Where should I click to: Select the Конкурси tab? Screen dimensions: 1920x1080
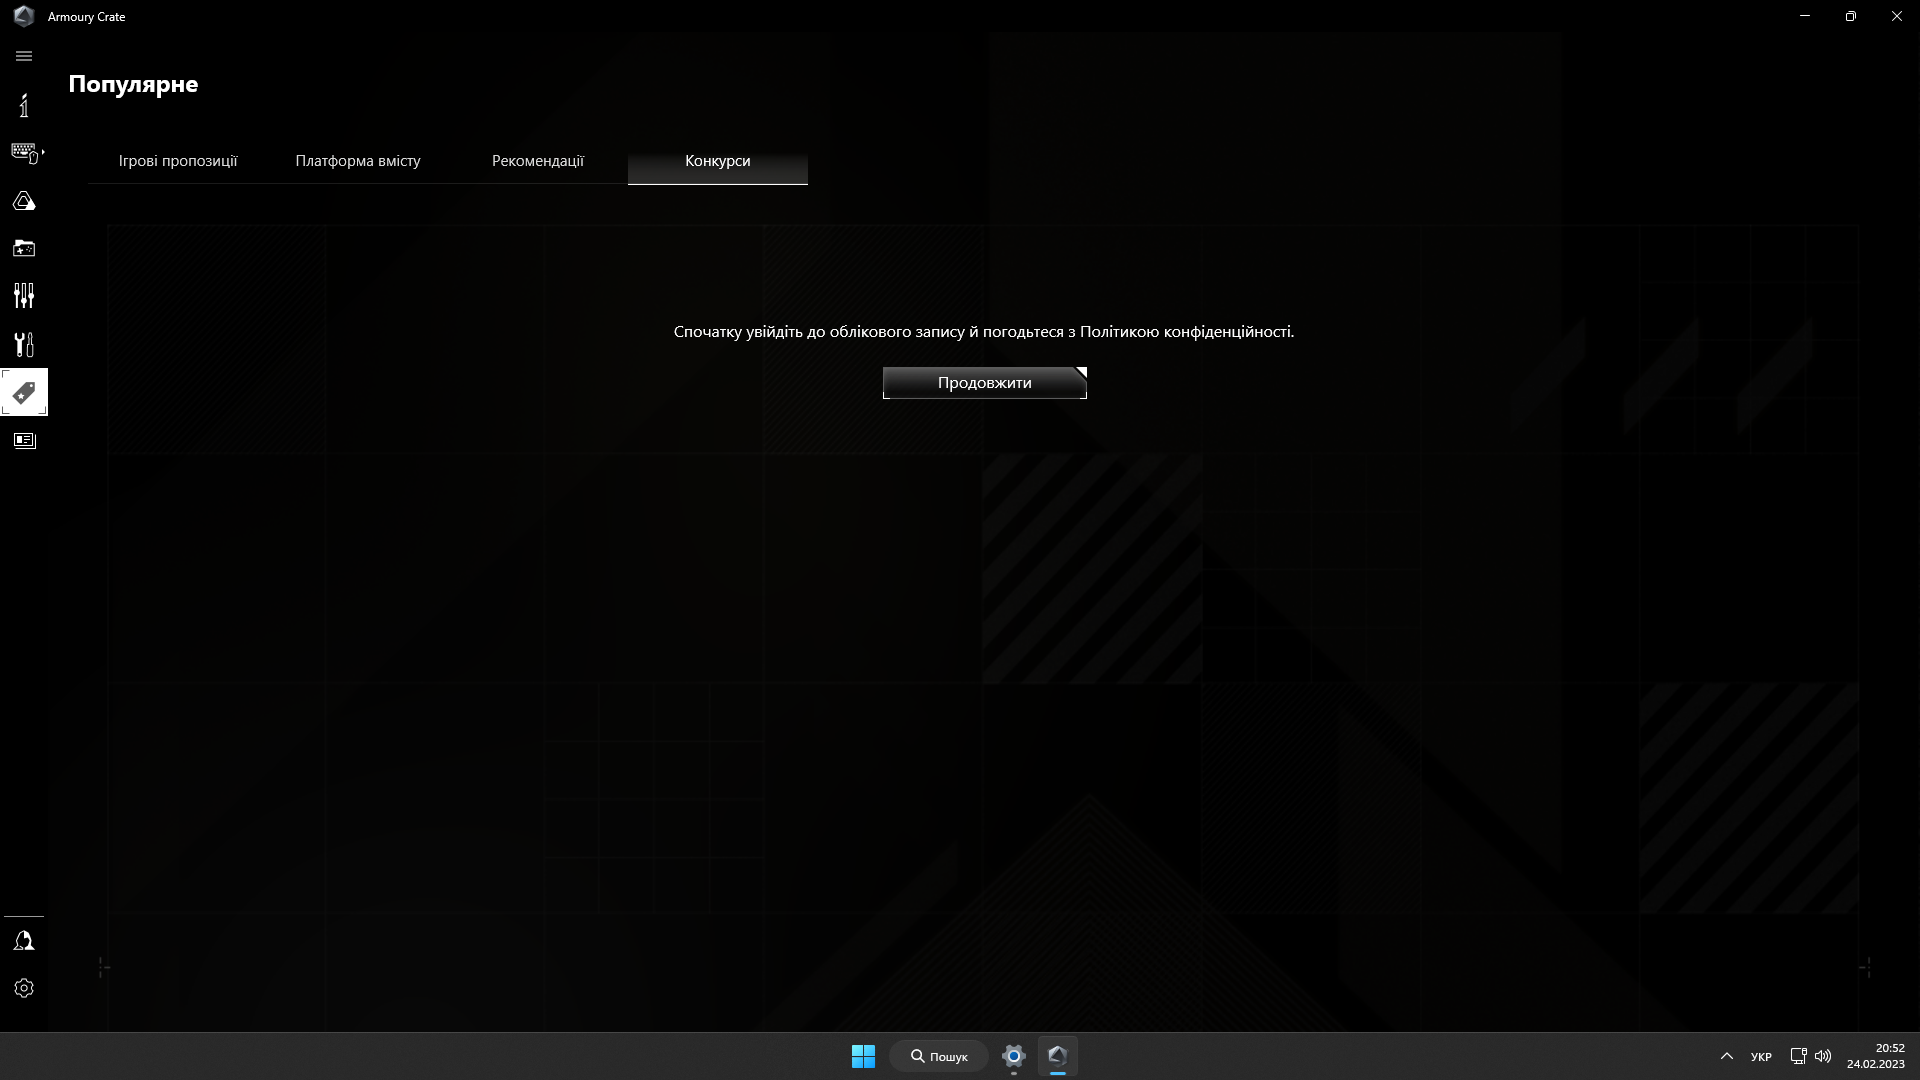click(717, 161)
